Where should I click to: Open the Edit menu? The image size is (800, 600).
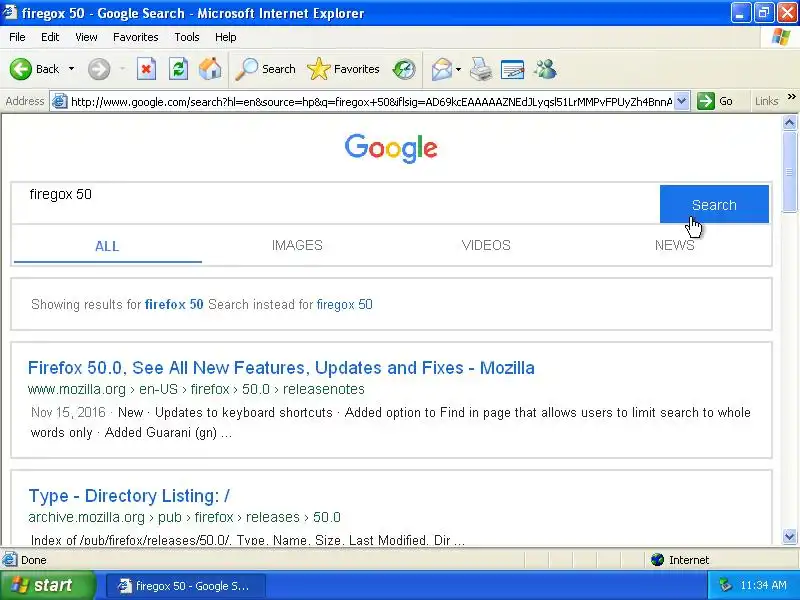50,37
